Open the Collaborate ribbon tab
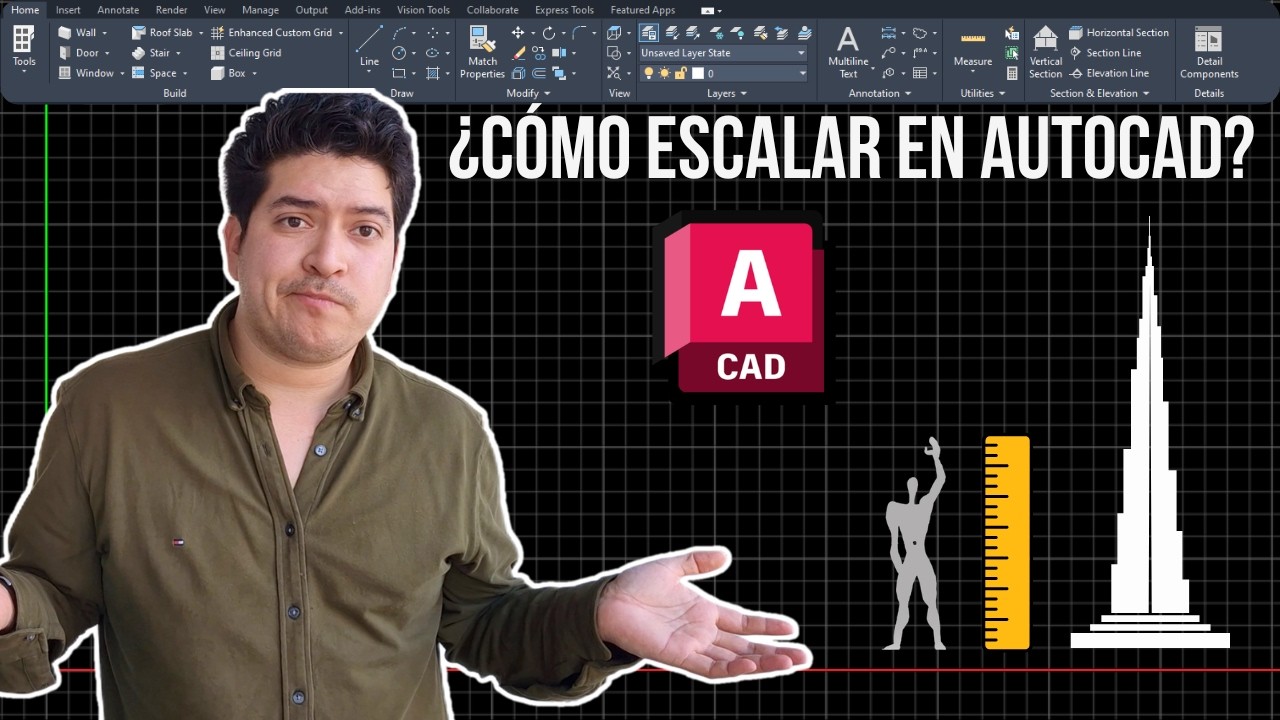The image size is (1280, 720). coord(492,10)
